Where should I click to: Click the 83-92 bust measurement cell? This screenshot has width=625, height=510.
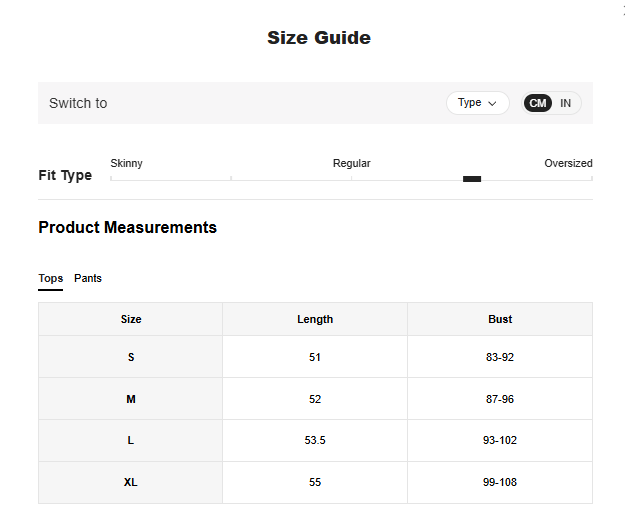pyautogui.click(x=500, y=357)
